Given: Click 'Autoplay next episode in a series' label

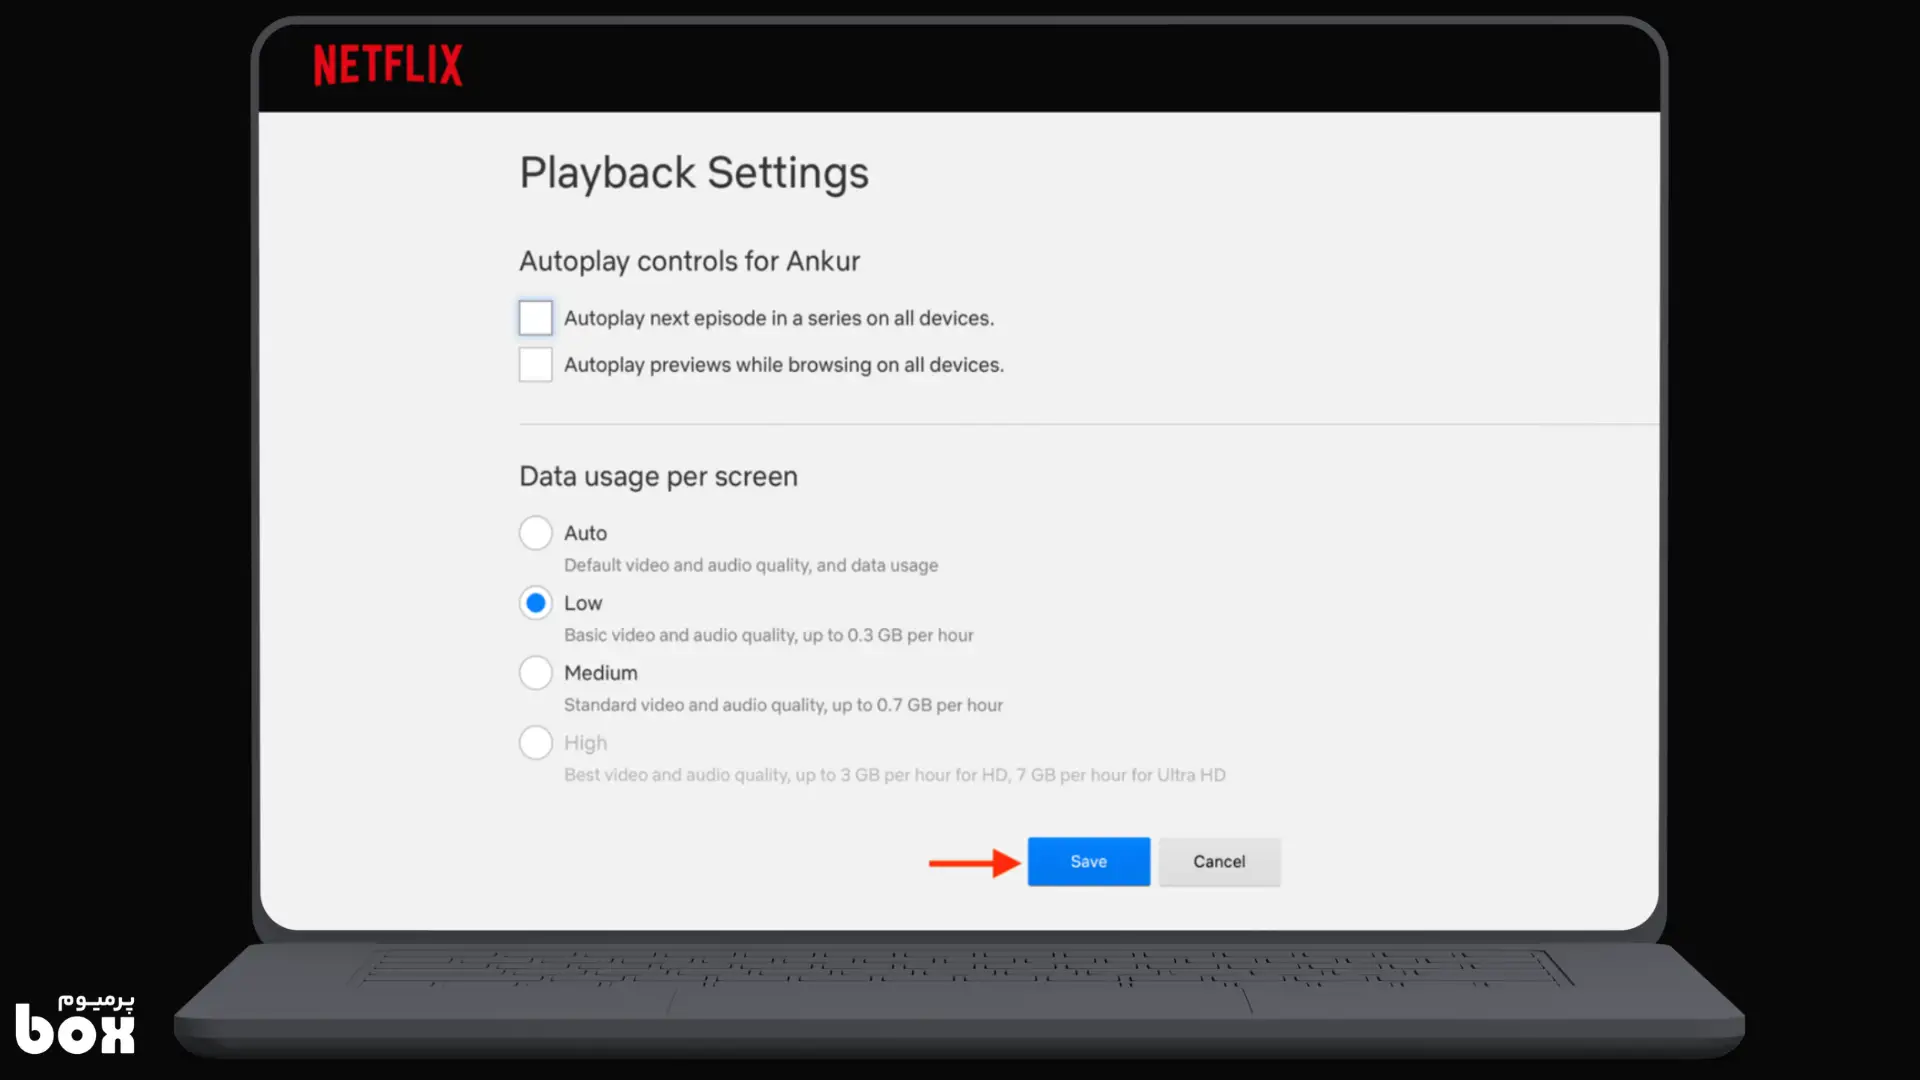Looking at the screenshot, I should 779,318.
